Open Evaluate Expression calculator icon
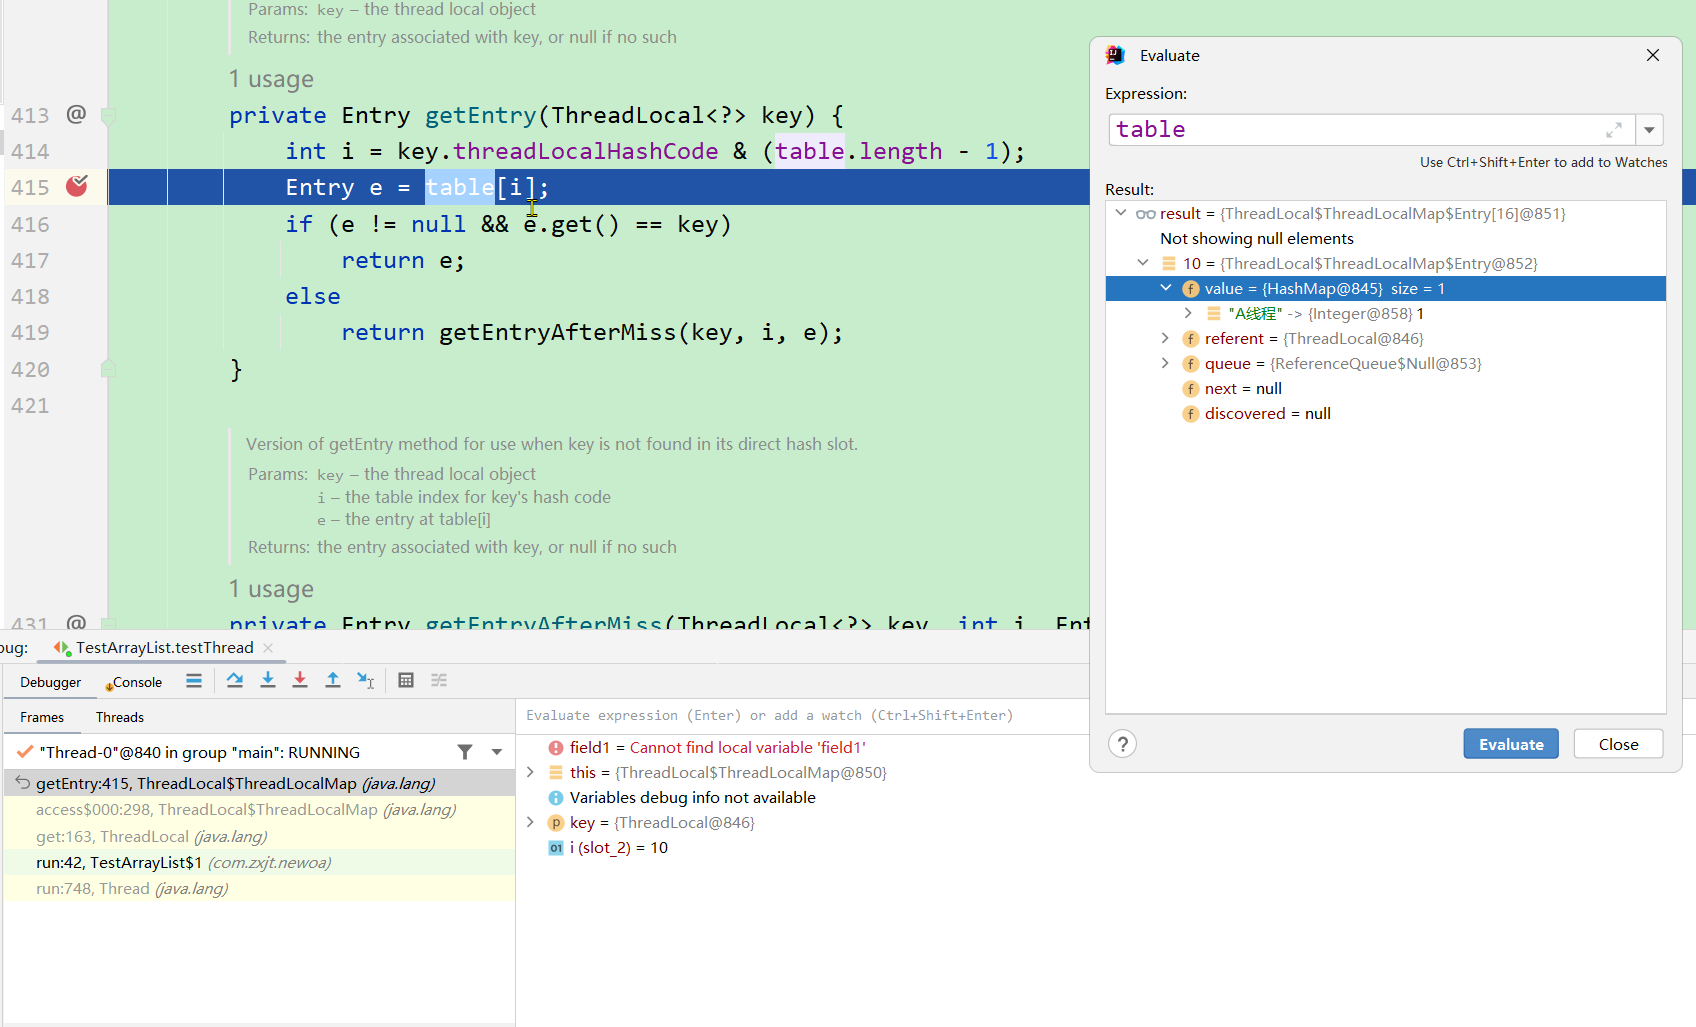Viewport: 1696px width, 1027px height. 406,681
